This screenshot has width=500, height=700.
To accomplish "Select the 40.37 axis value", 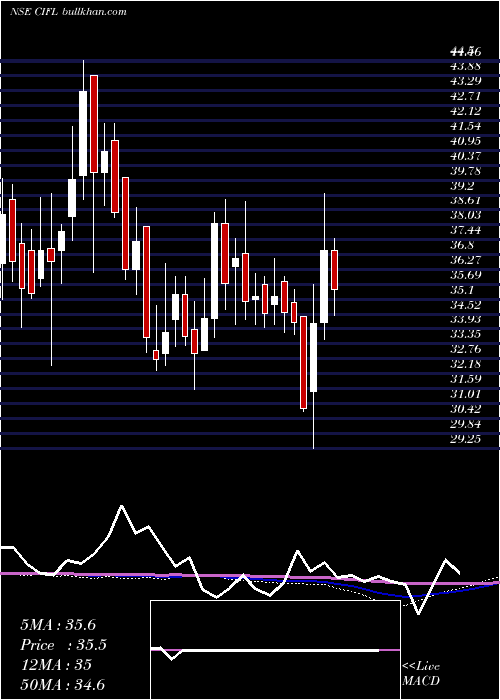I will click(466, 156).
